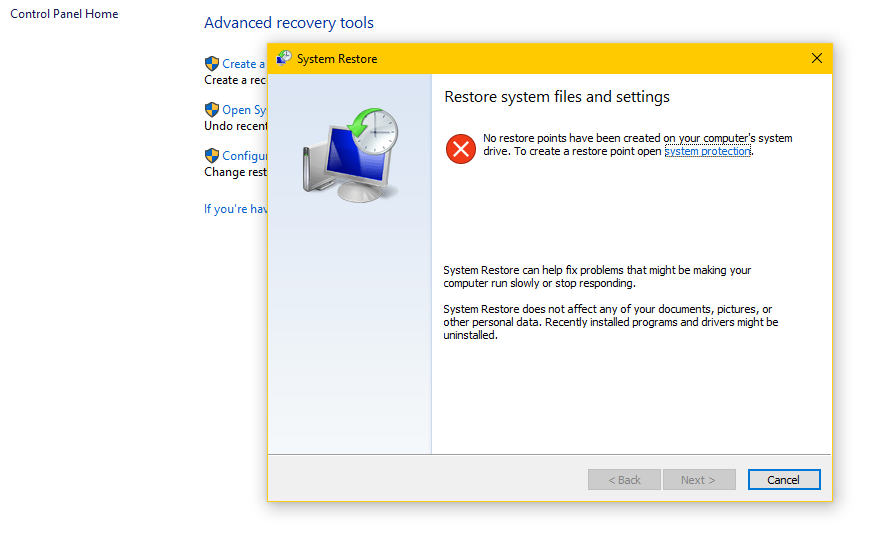Select the Open System Restore link
The width and height of the screenshot is (871, 541).
pyautogui.click(x=244, y=110)
